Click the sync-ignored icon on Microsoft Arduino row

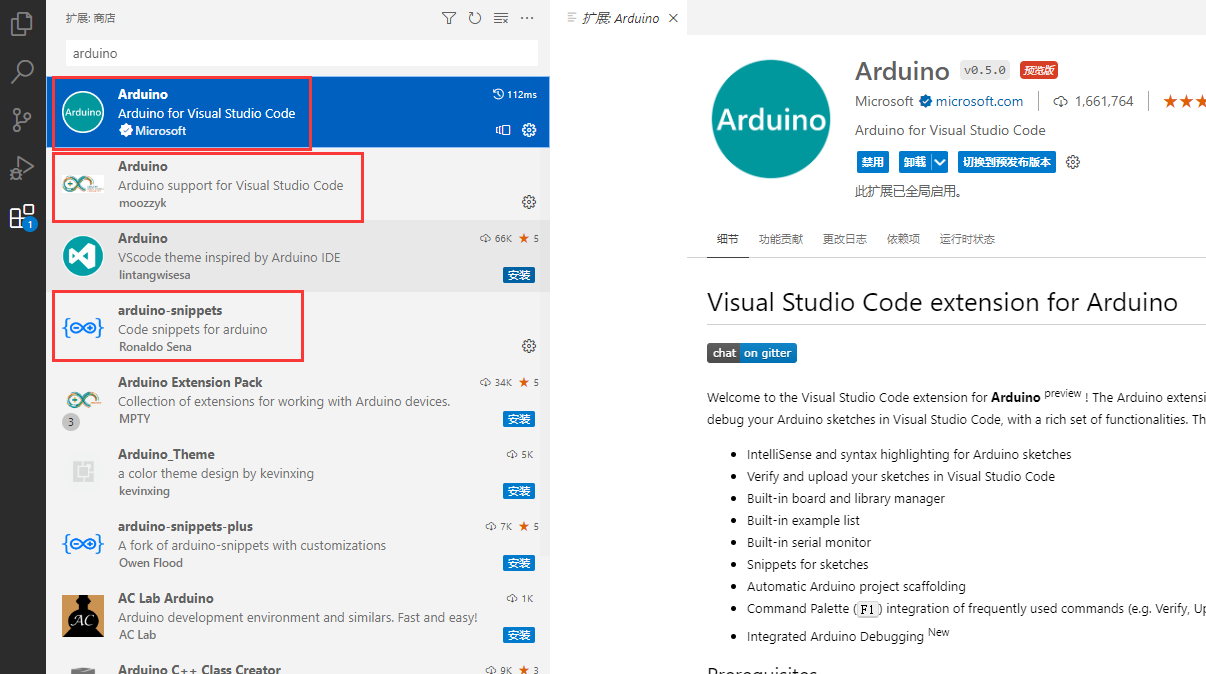(503, 130)
